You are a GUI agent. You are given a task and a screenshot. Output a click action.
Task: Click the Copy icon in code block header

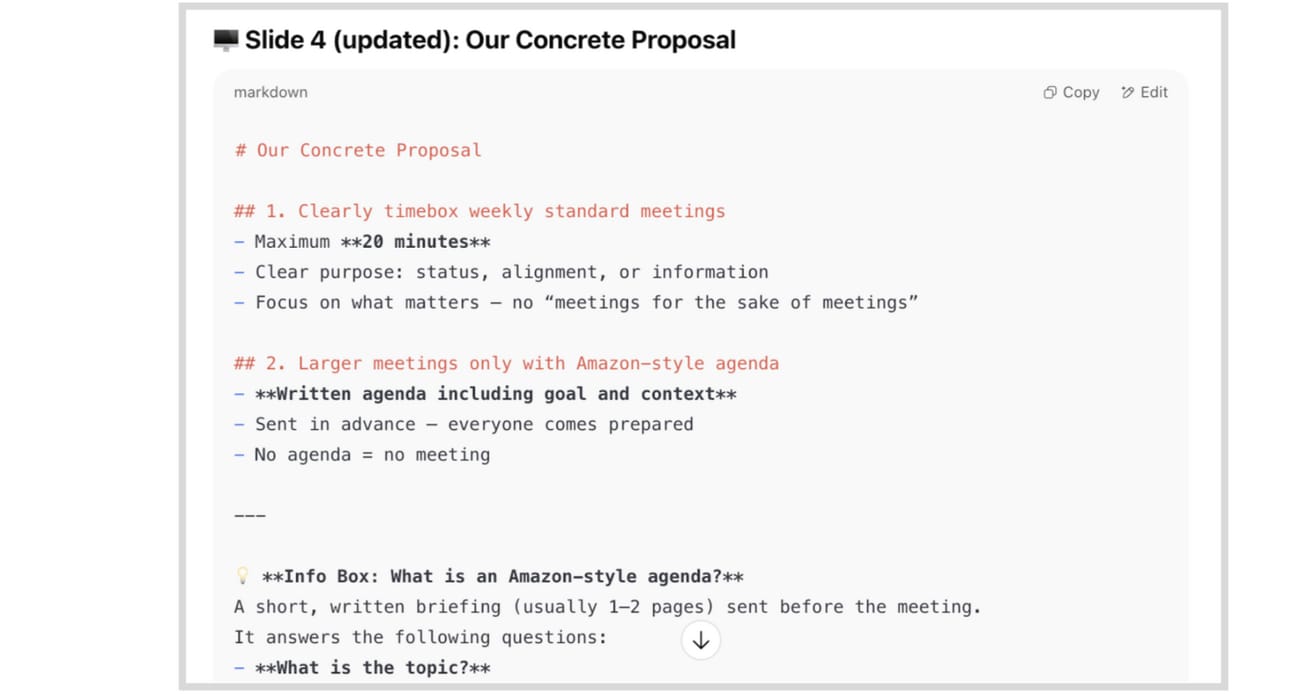[x=1049, y=92]
